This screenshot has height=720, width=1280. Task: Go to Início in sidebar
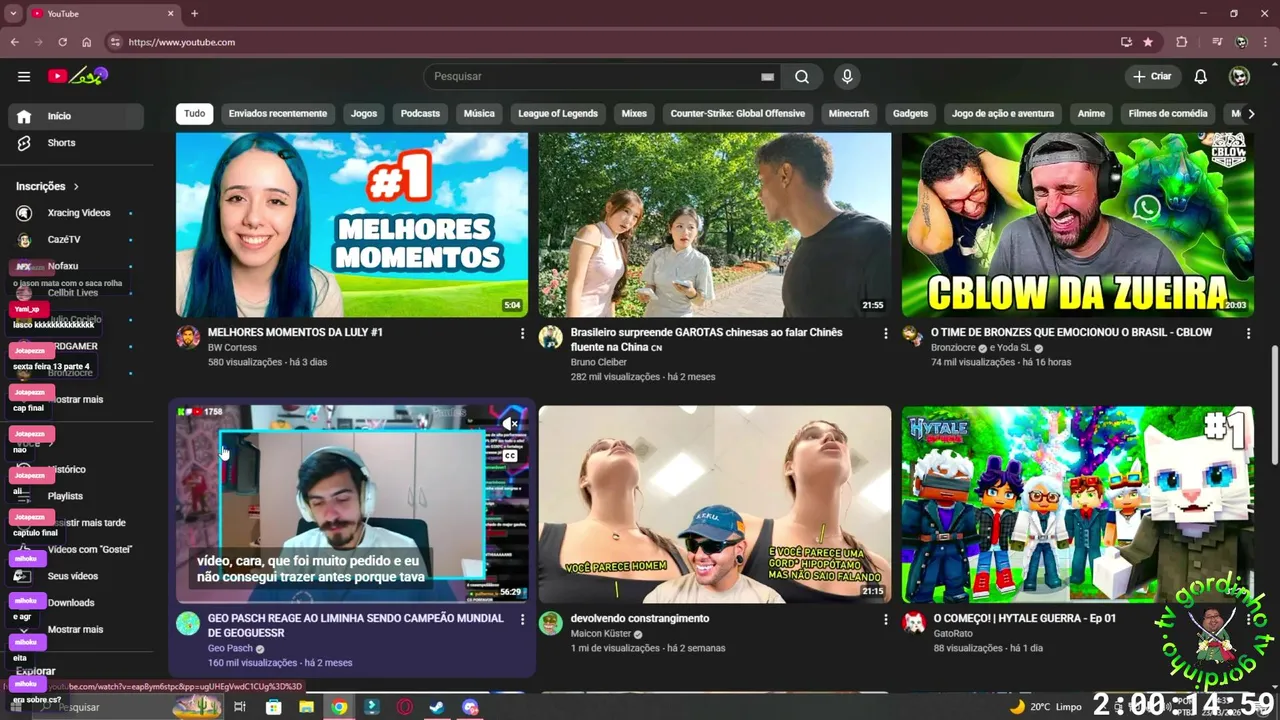[x=75, y=116]
